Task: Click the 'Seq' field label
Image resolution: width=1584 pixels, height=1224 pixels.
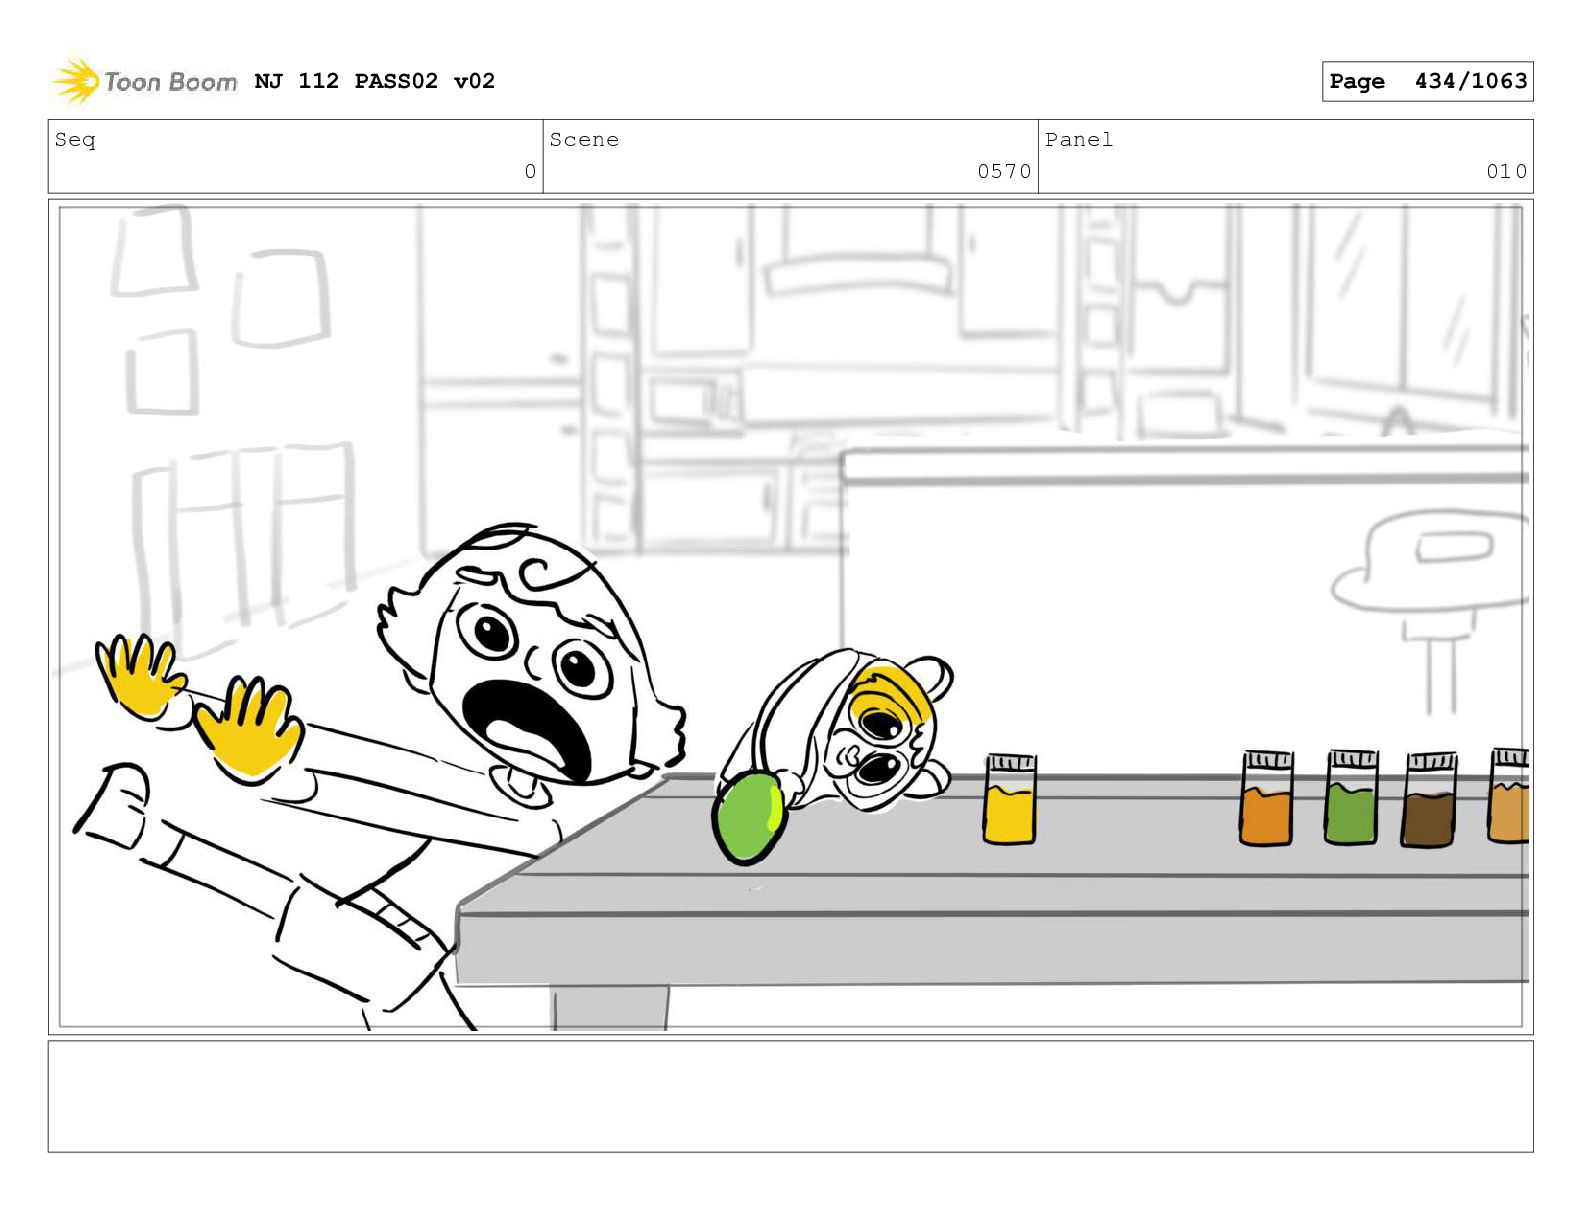Action: [75, 140]
